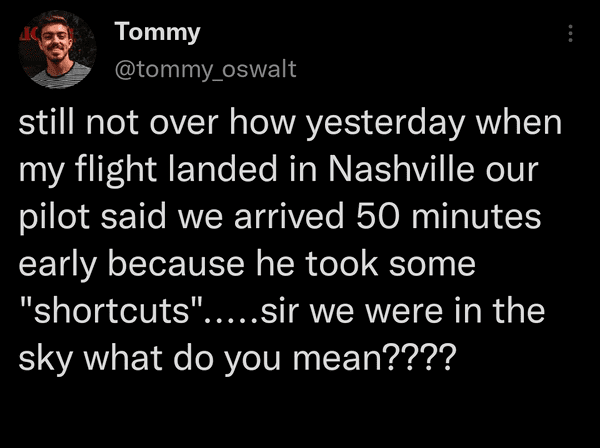Click the @tommy_oswalt handle
Image resolution: width=600 pixels, height=448 pixels.
pyautogui.click(x=206, y=69)
